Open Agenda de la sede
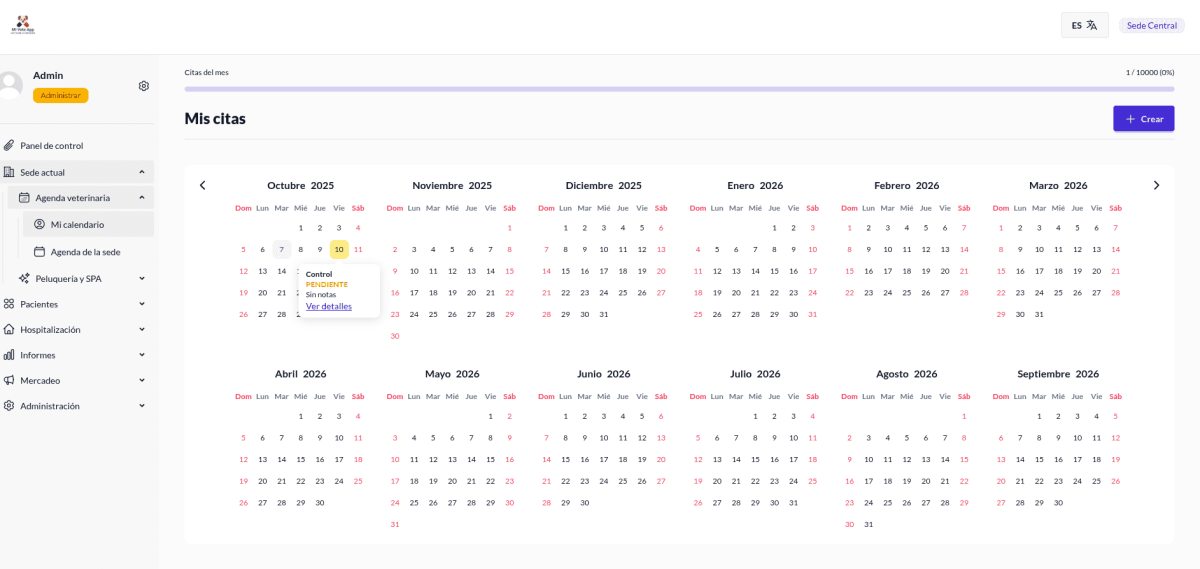Screen dimensions: 1200x569 click(85, 252)
